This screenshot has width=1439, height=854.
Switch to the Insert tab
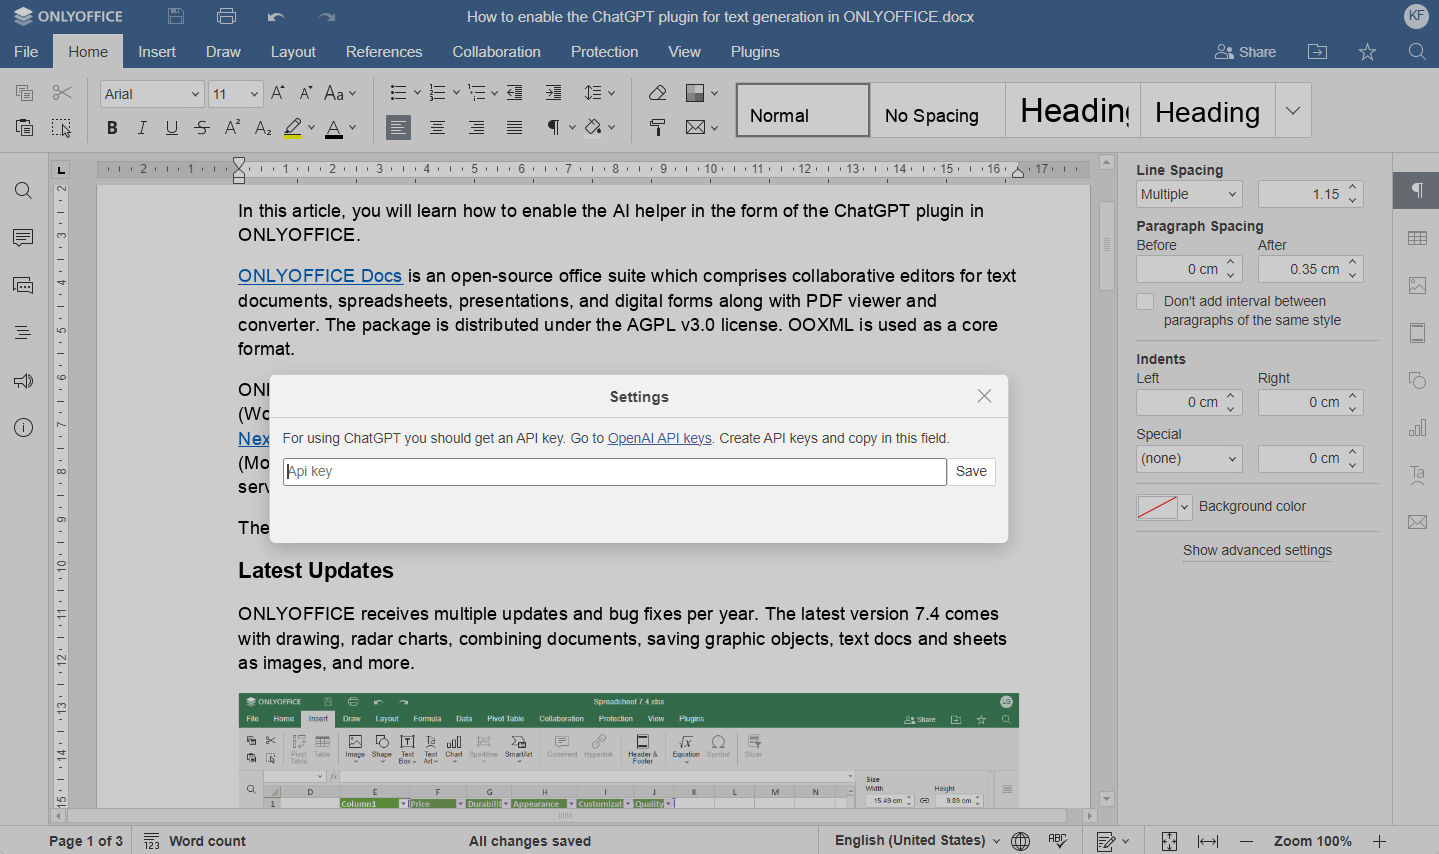[157, 52]
